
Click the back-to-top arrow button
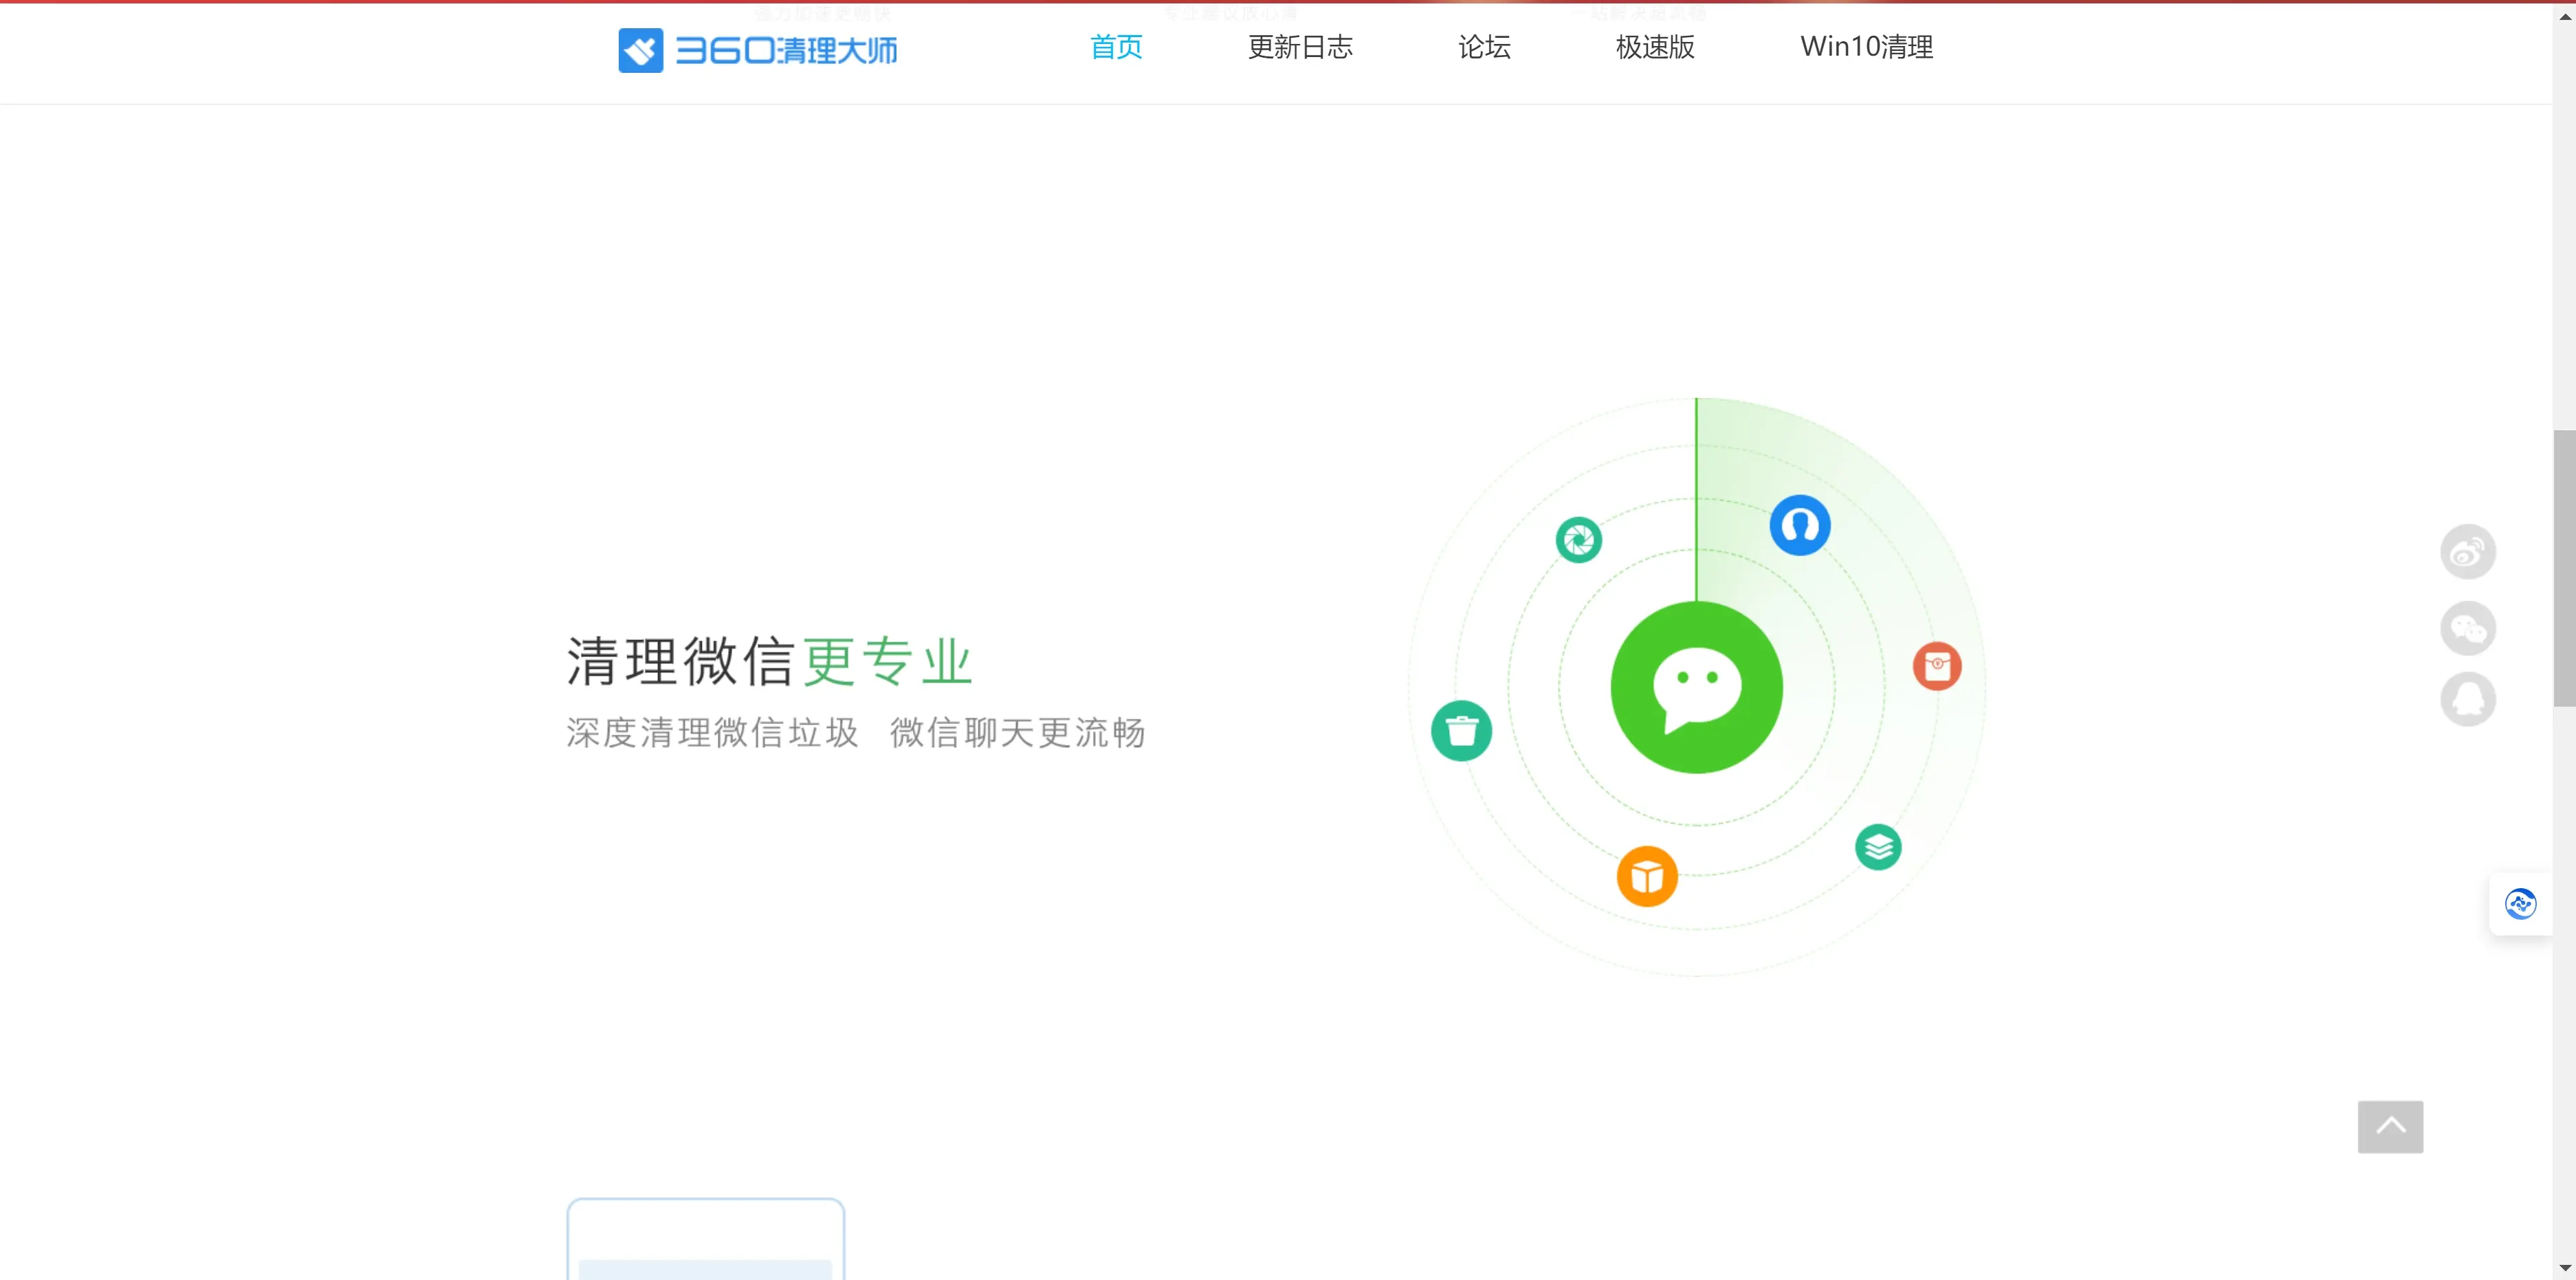pyautogui.click(x=2390, y=1127)
